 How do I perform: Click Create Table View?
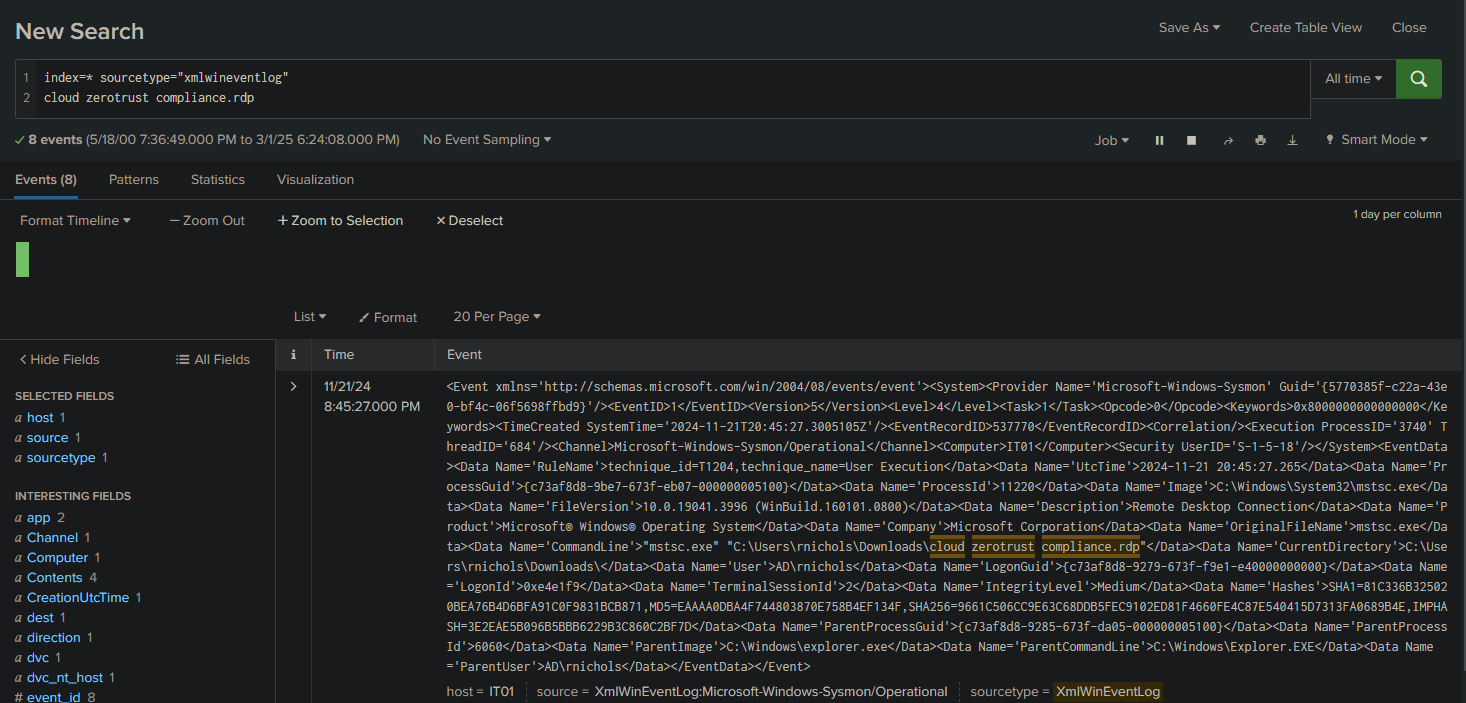tap(1306, 27)
